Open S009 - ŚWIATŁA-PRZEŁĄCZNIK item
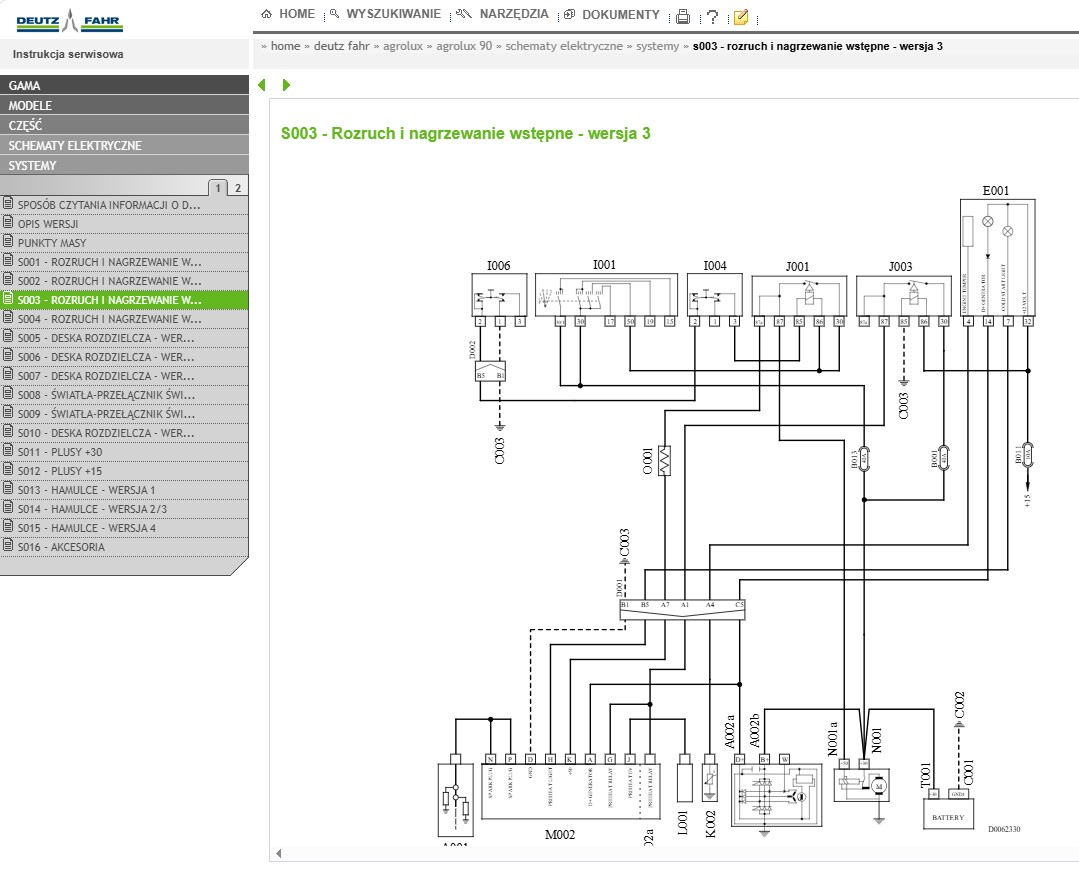This screenshot has width=1079, height=869. (x=124, y=414)
